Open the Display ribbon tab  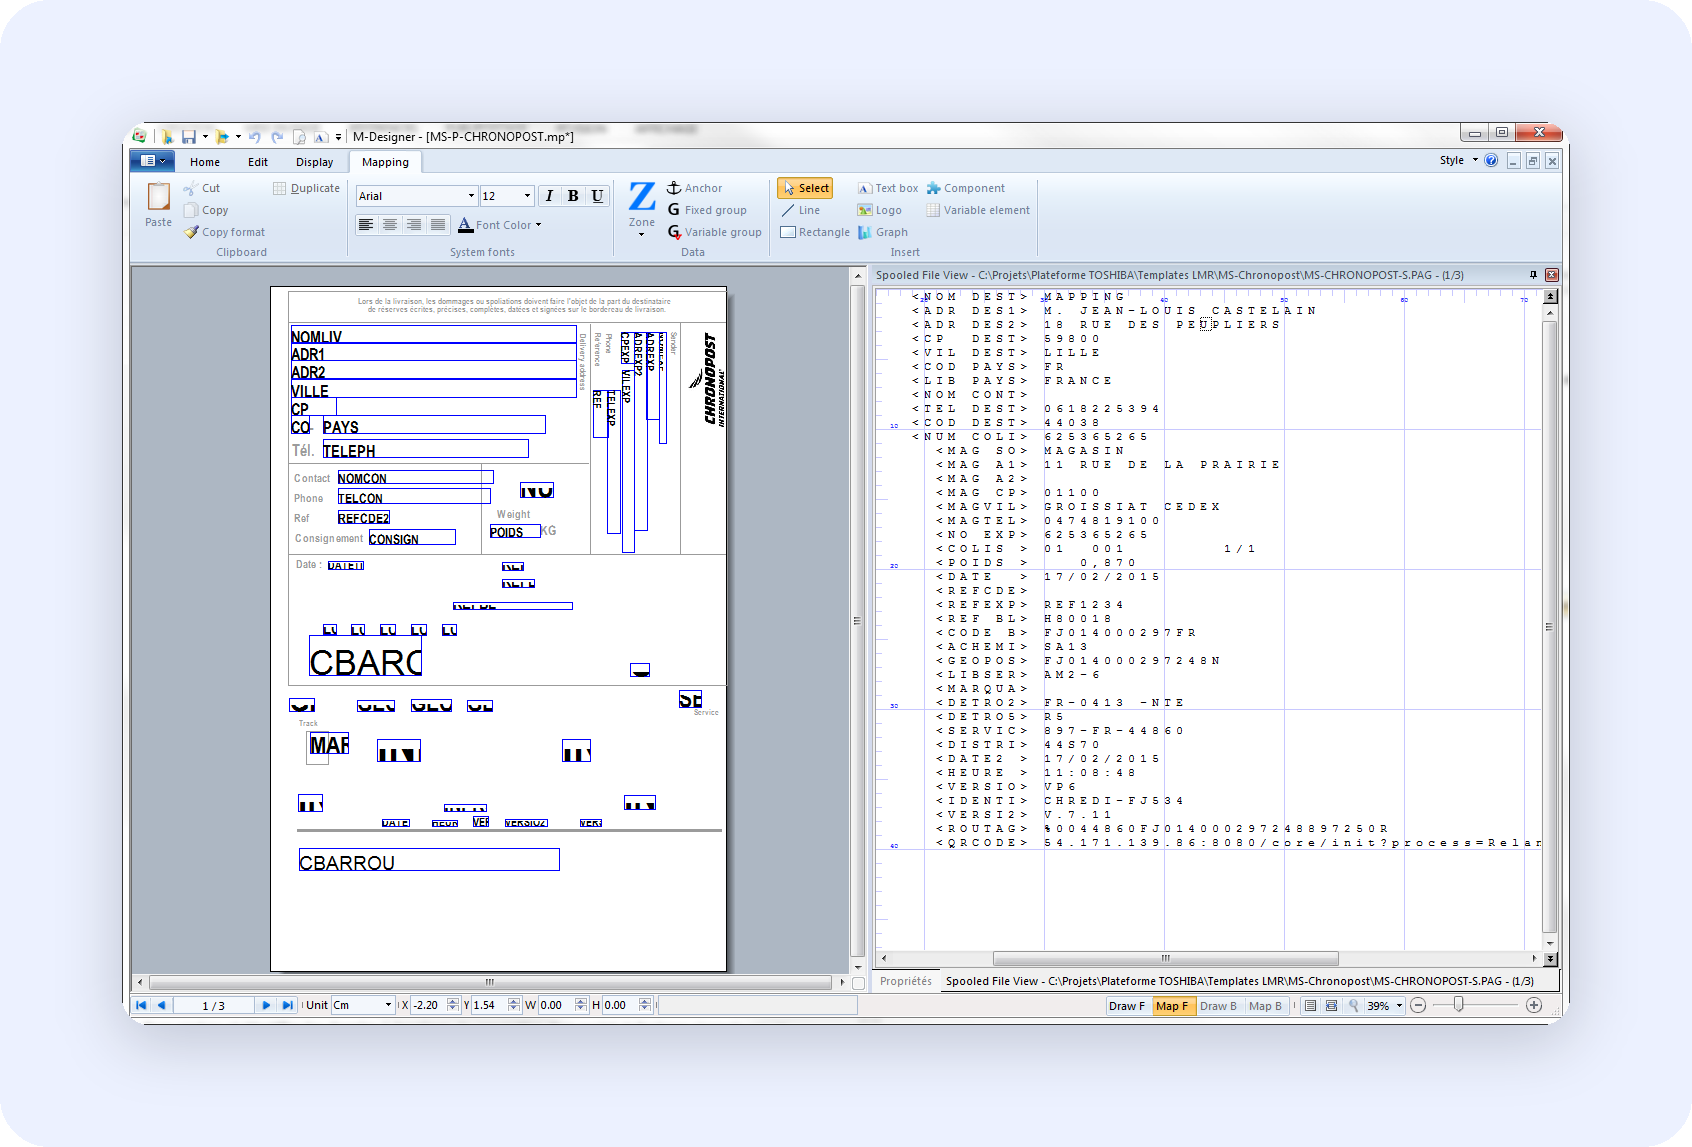314,162
